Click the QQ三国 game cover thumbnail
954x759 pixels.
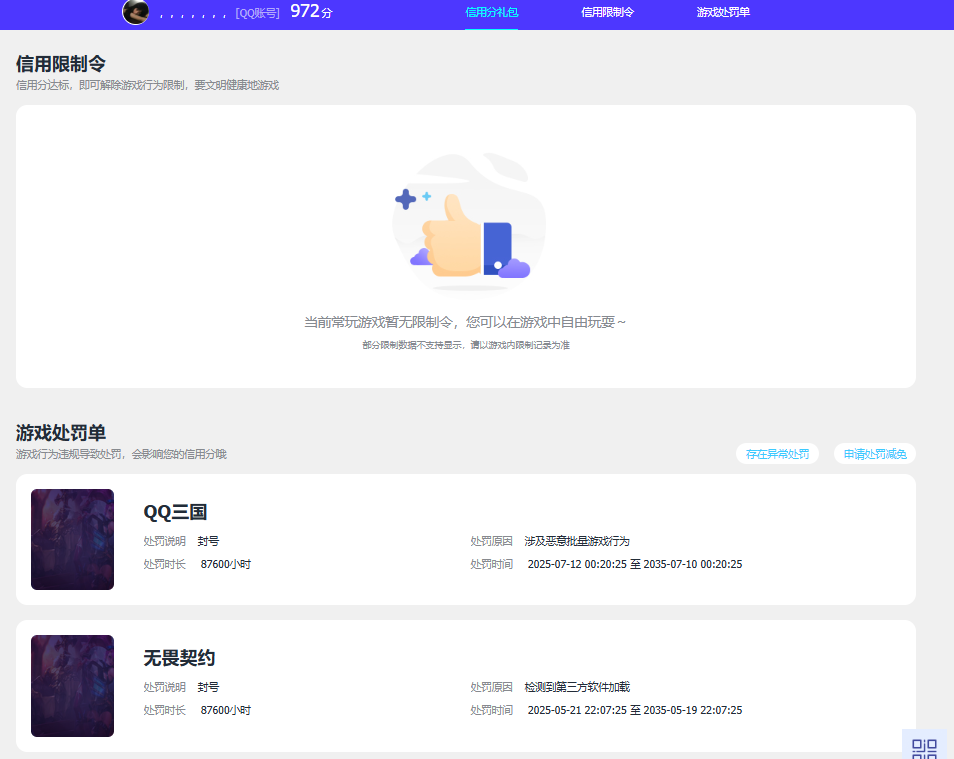[x=72, y=540]
